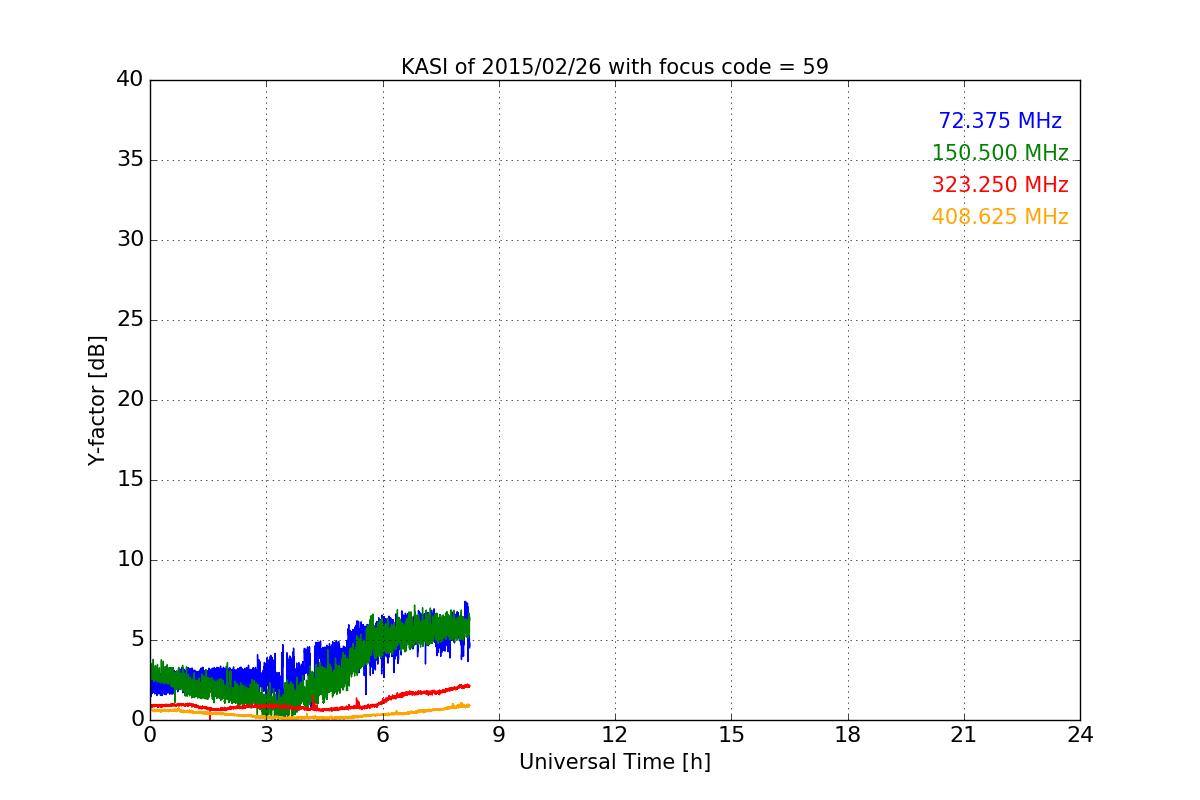This screenshot has width=1200, height=800.
Task: Select the 150.500 MHz legend label
Action: 1000,153
